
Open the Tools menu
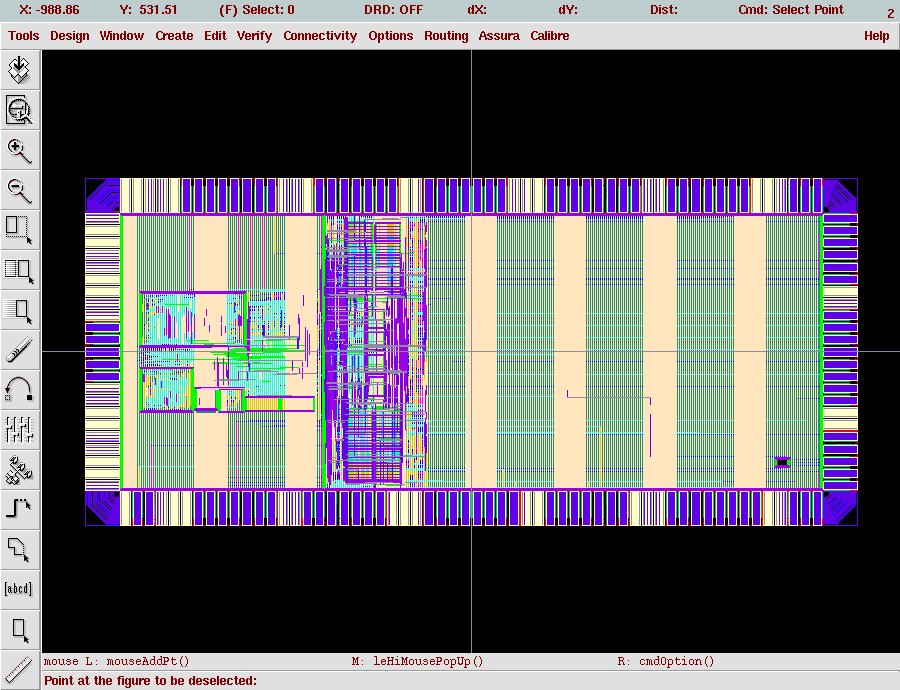pyautogui.click(x=24, y=36)
